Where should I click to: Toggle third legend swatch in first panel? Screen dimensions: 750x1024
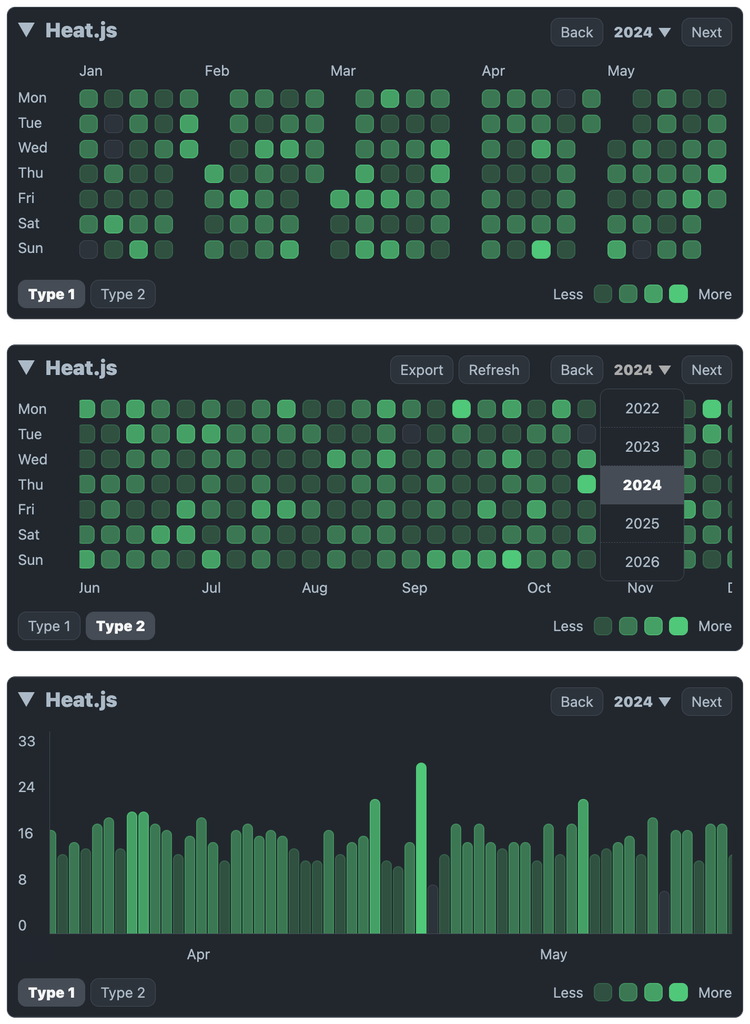tap(653, 294)
